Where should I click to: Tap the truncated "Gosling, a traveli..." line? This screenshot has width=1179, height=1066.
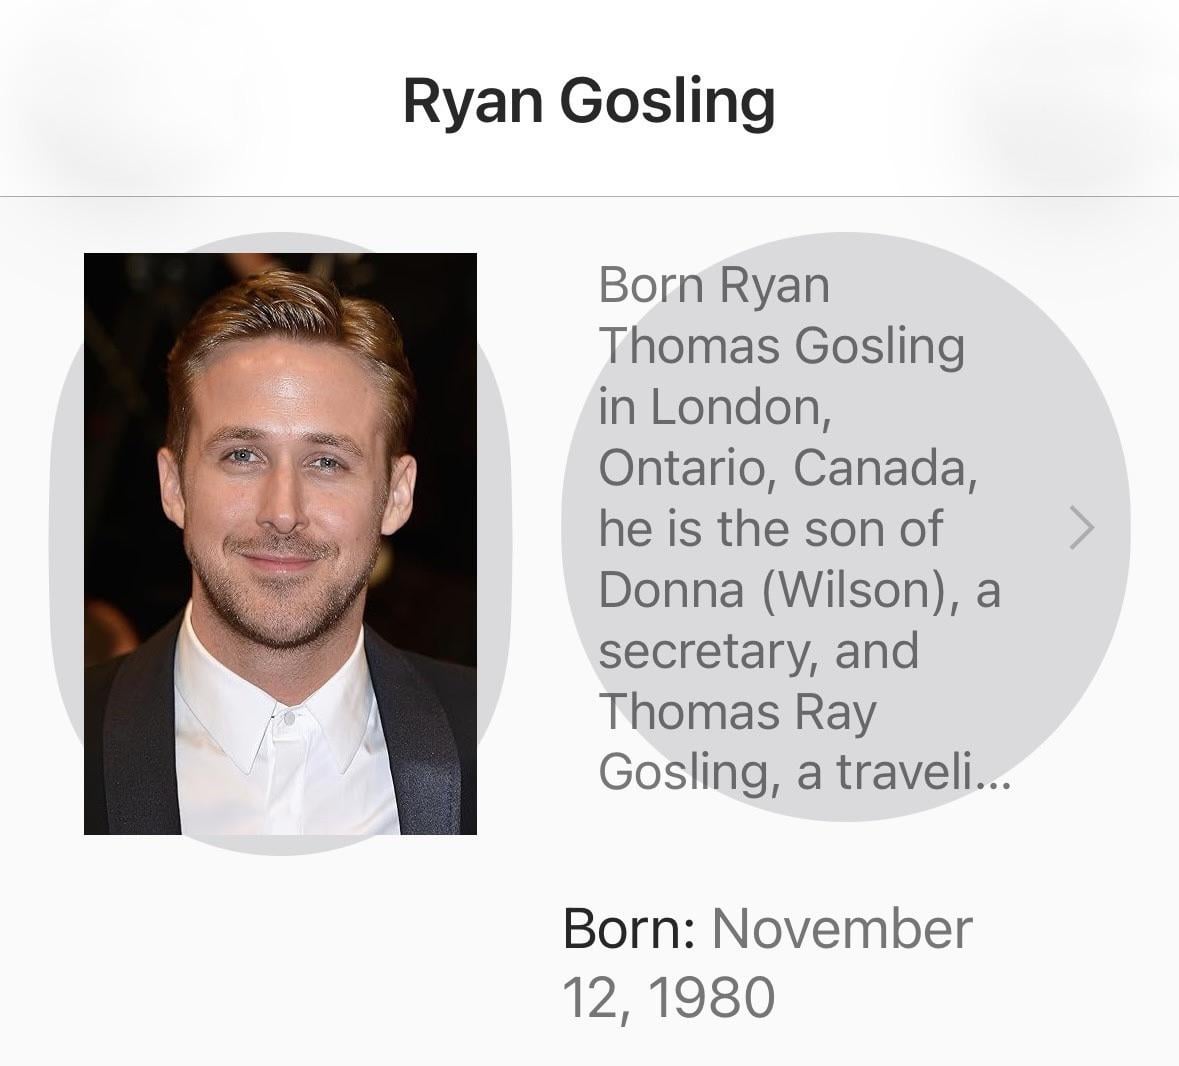point(790,772)
